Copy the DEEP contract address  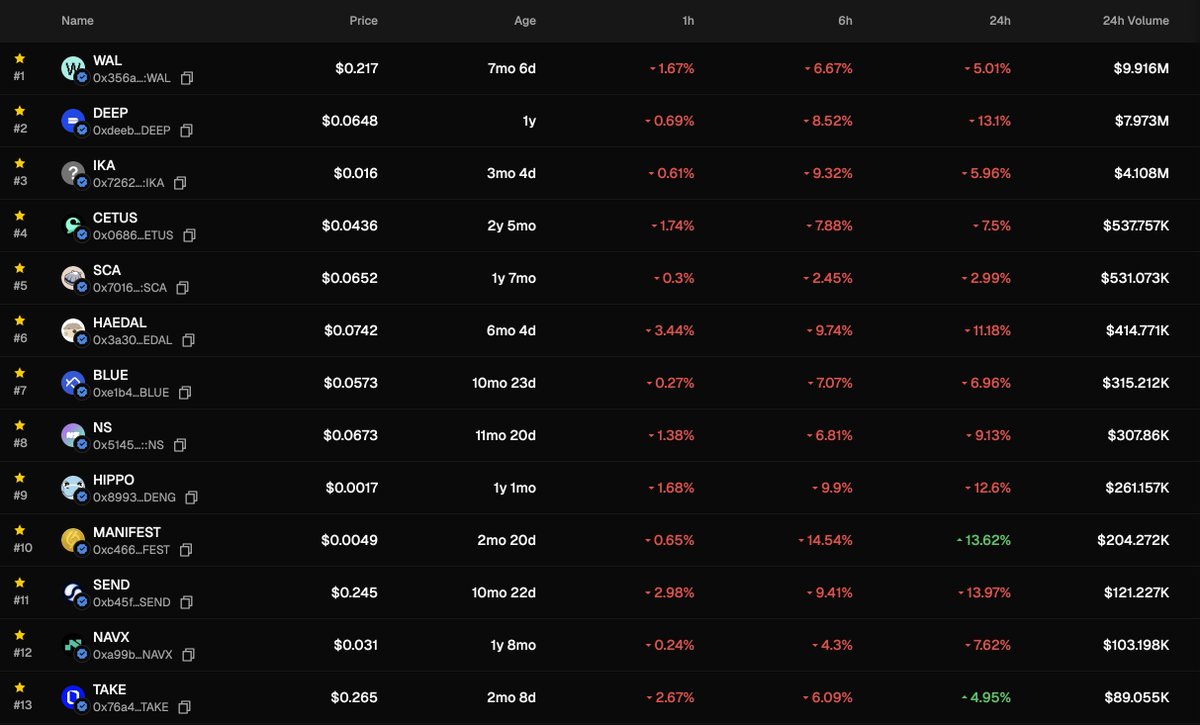(x=186, y=131)
